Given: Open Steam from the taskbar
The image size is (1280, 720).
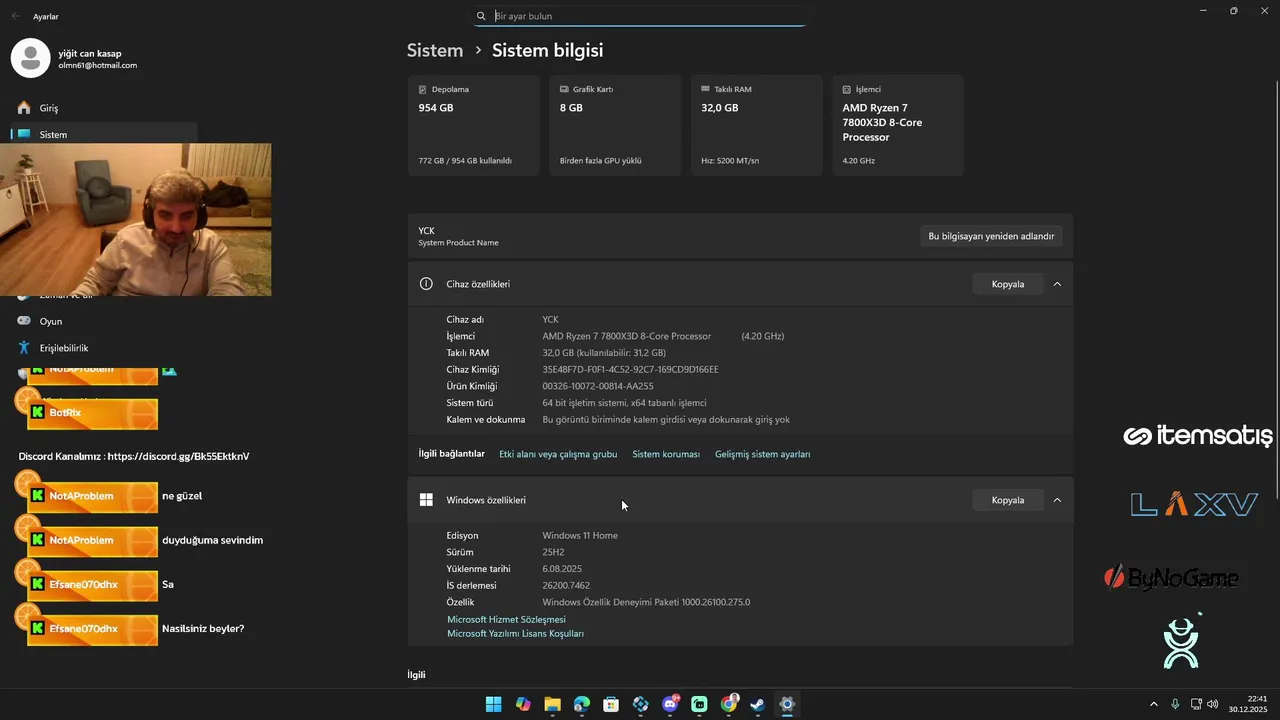Looking at the screenshot, I should click(758, 704).
